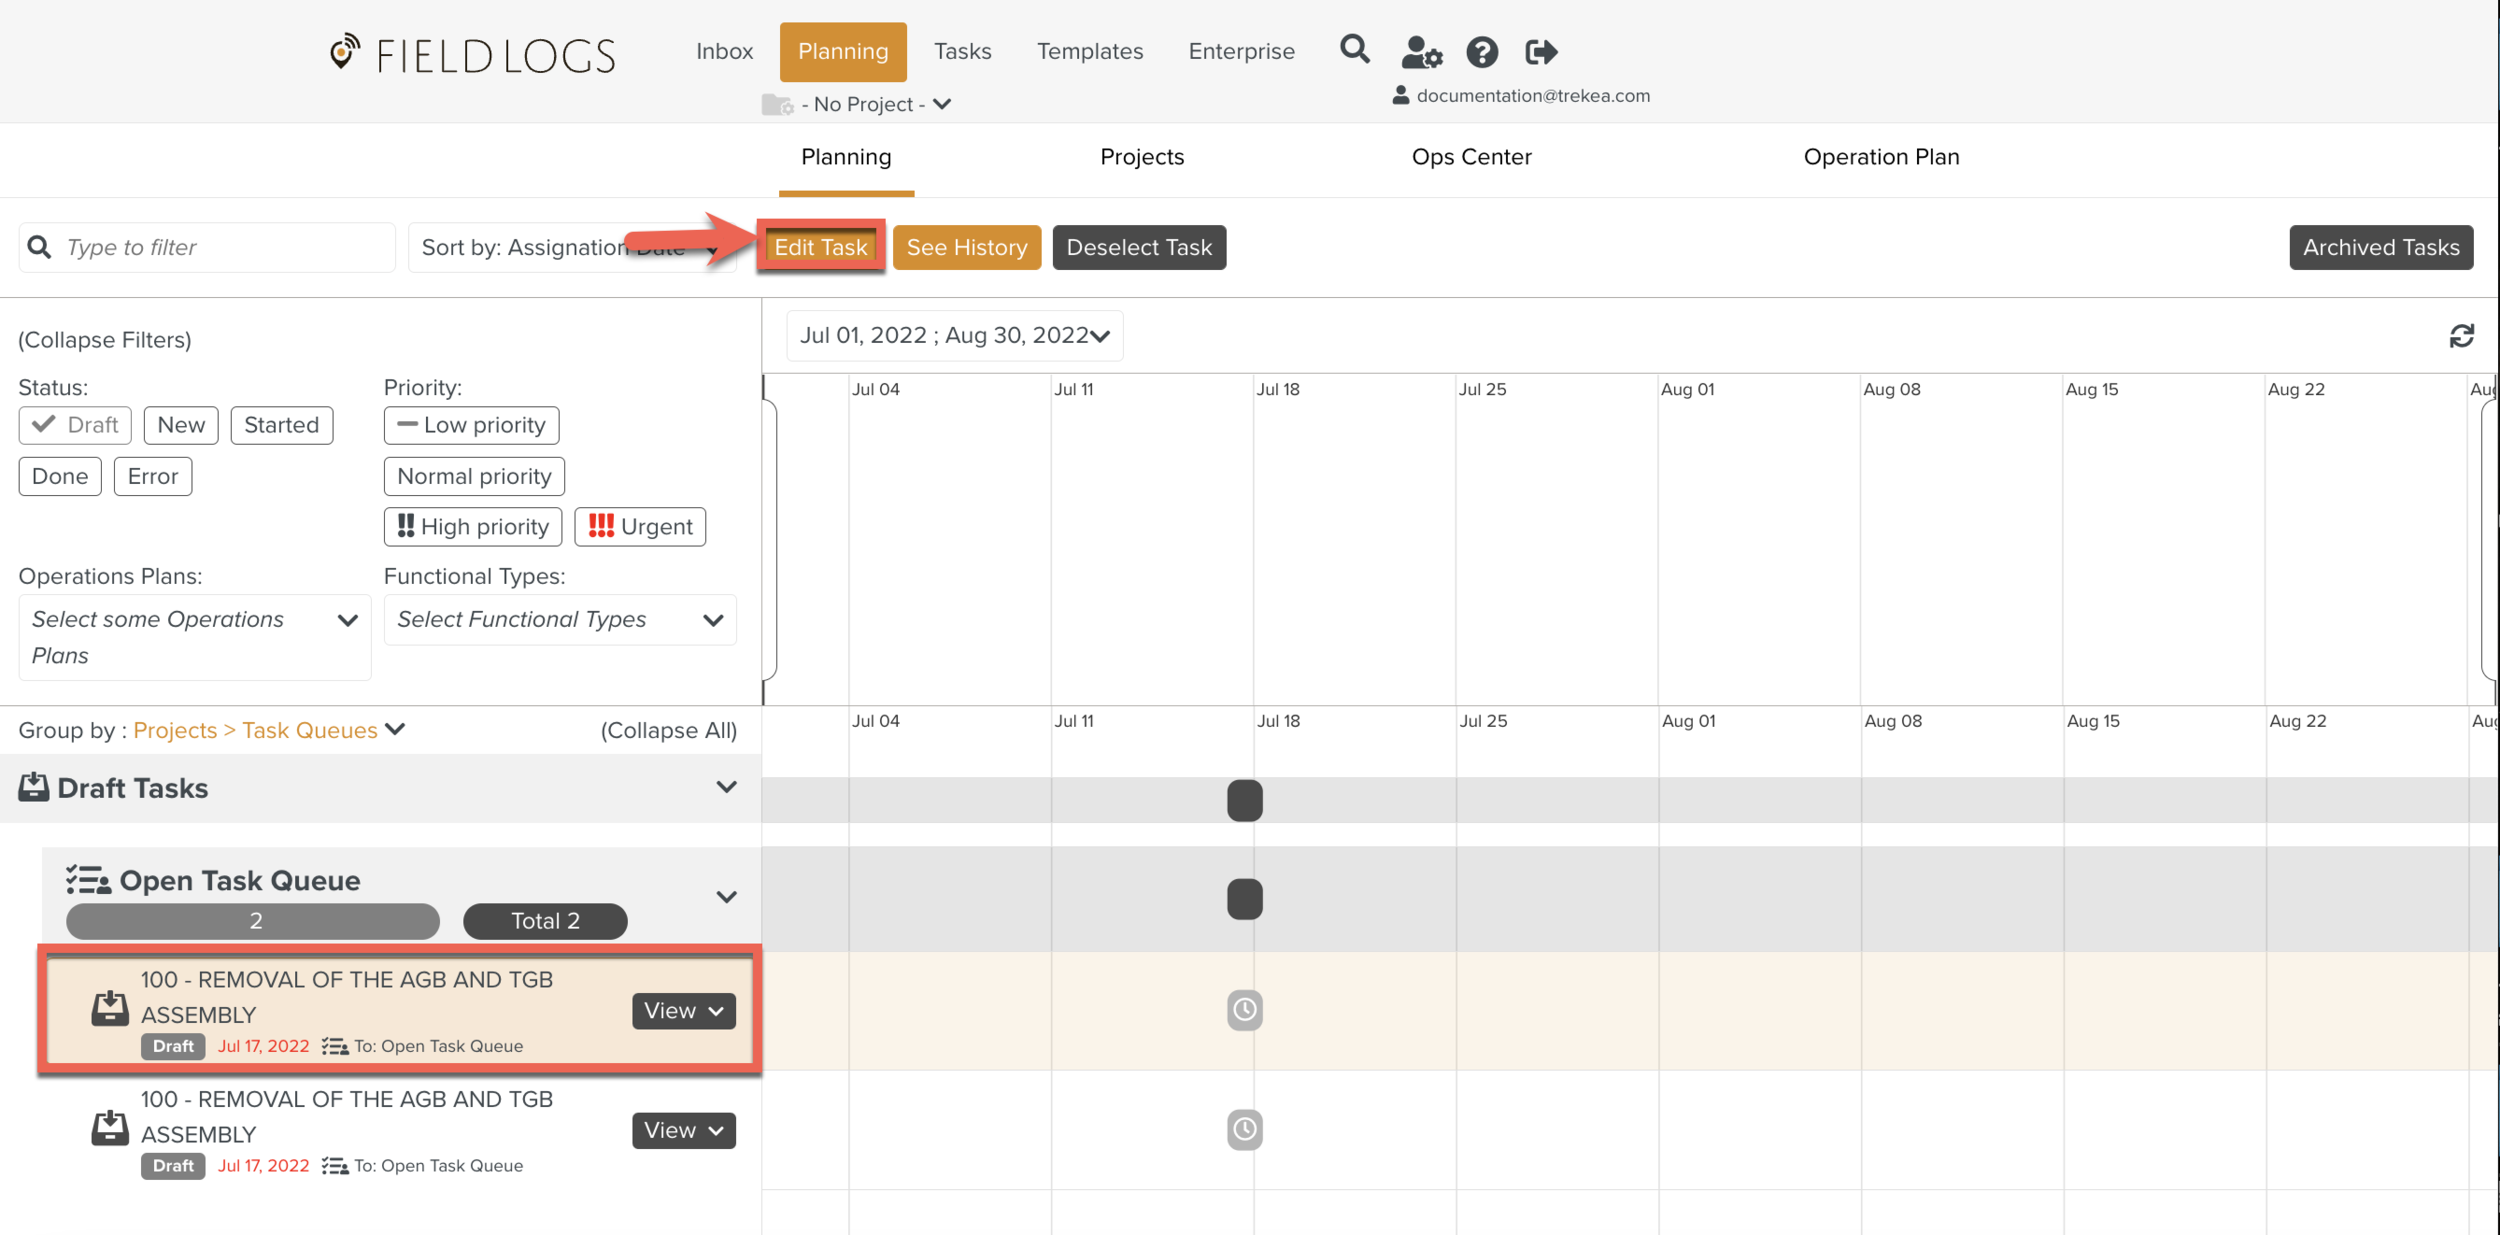
Task: Open the date range dropdown
Action: click(x=954, y=336)
